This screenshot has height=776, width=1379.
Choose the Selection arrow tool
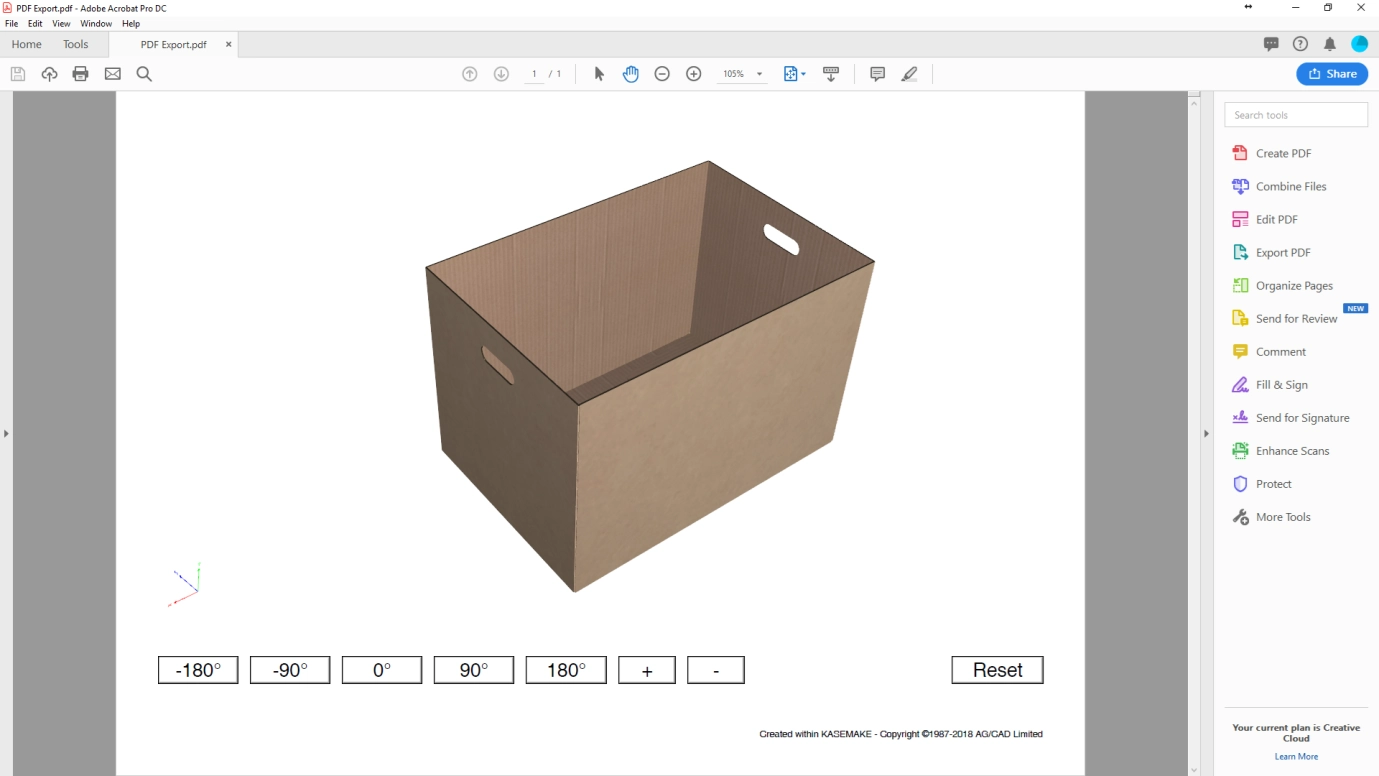[599, 74]
